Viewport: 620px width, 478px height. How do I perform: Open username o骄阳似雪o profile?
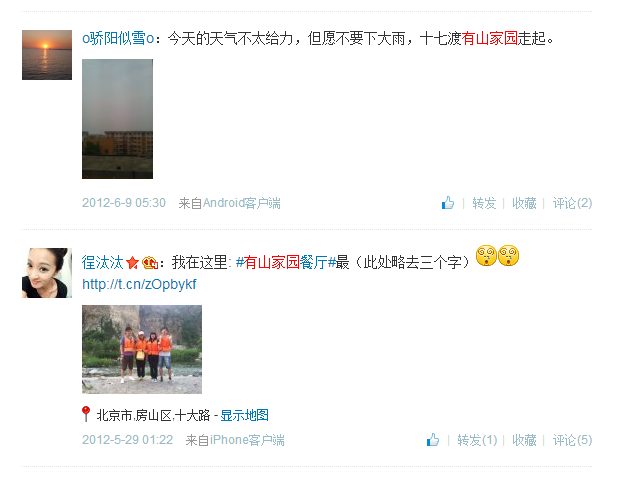tap(118, 38)
